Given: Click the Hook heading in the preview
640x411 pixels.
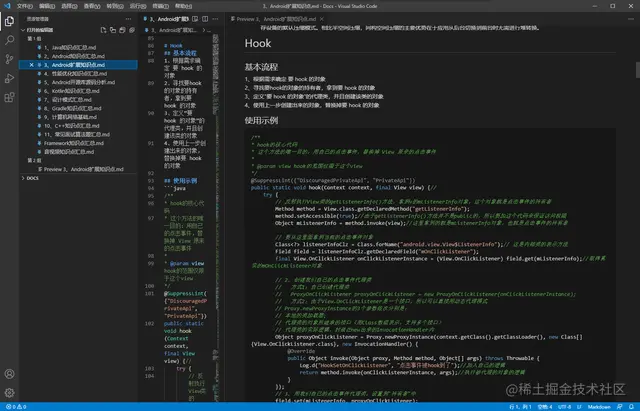Looking at the screenshot, I should pos(258,43).
